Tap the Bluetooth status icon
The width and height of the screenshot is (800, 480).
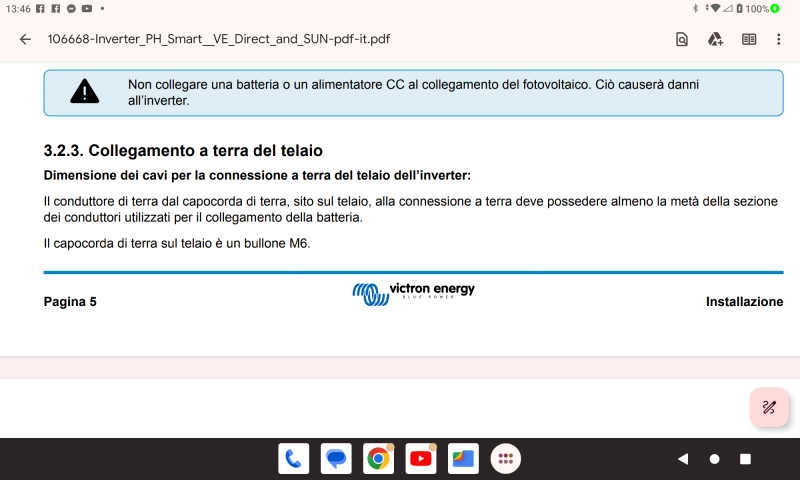pyautogui.click(x=695, y=8)
